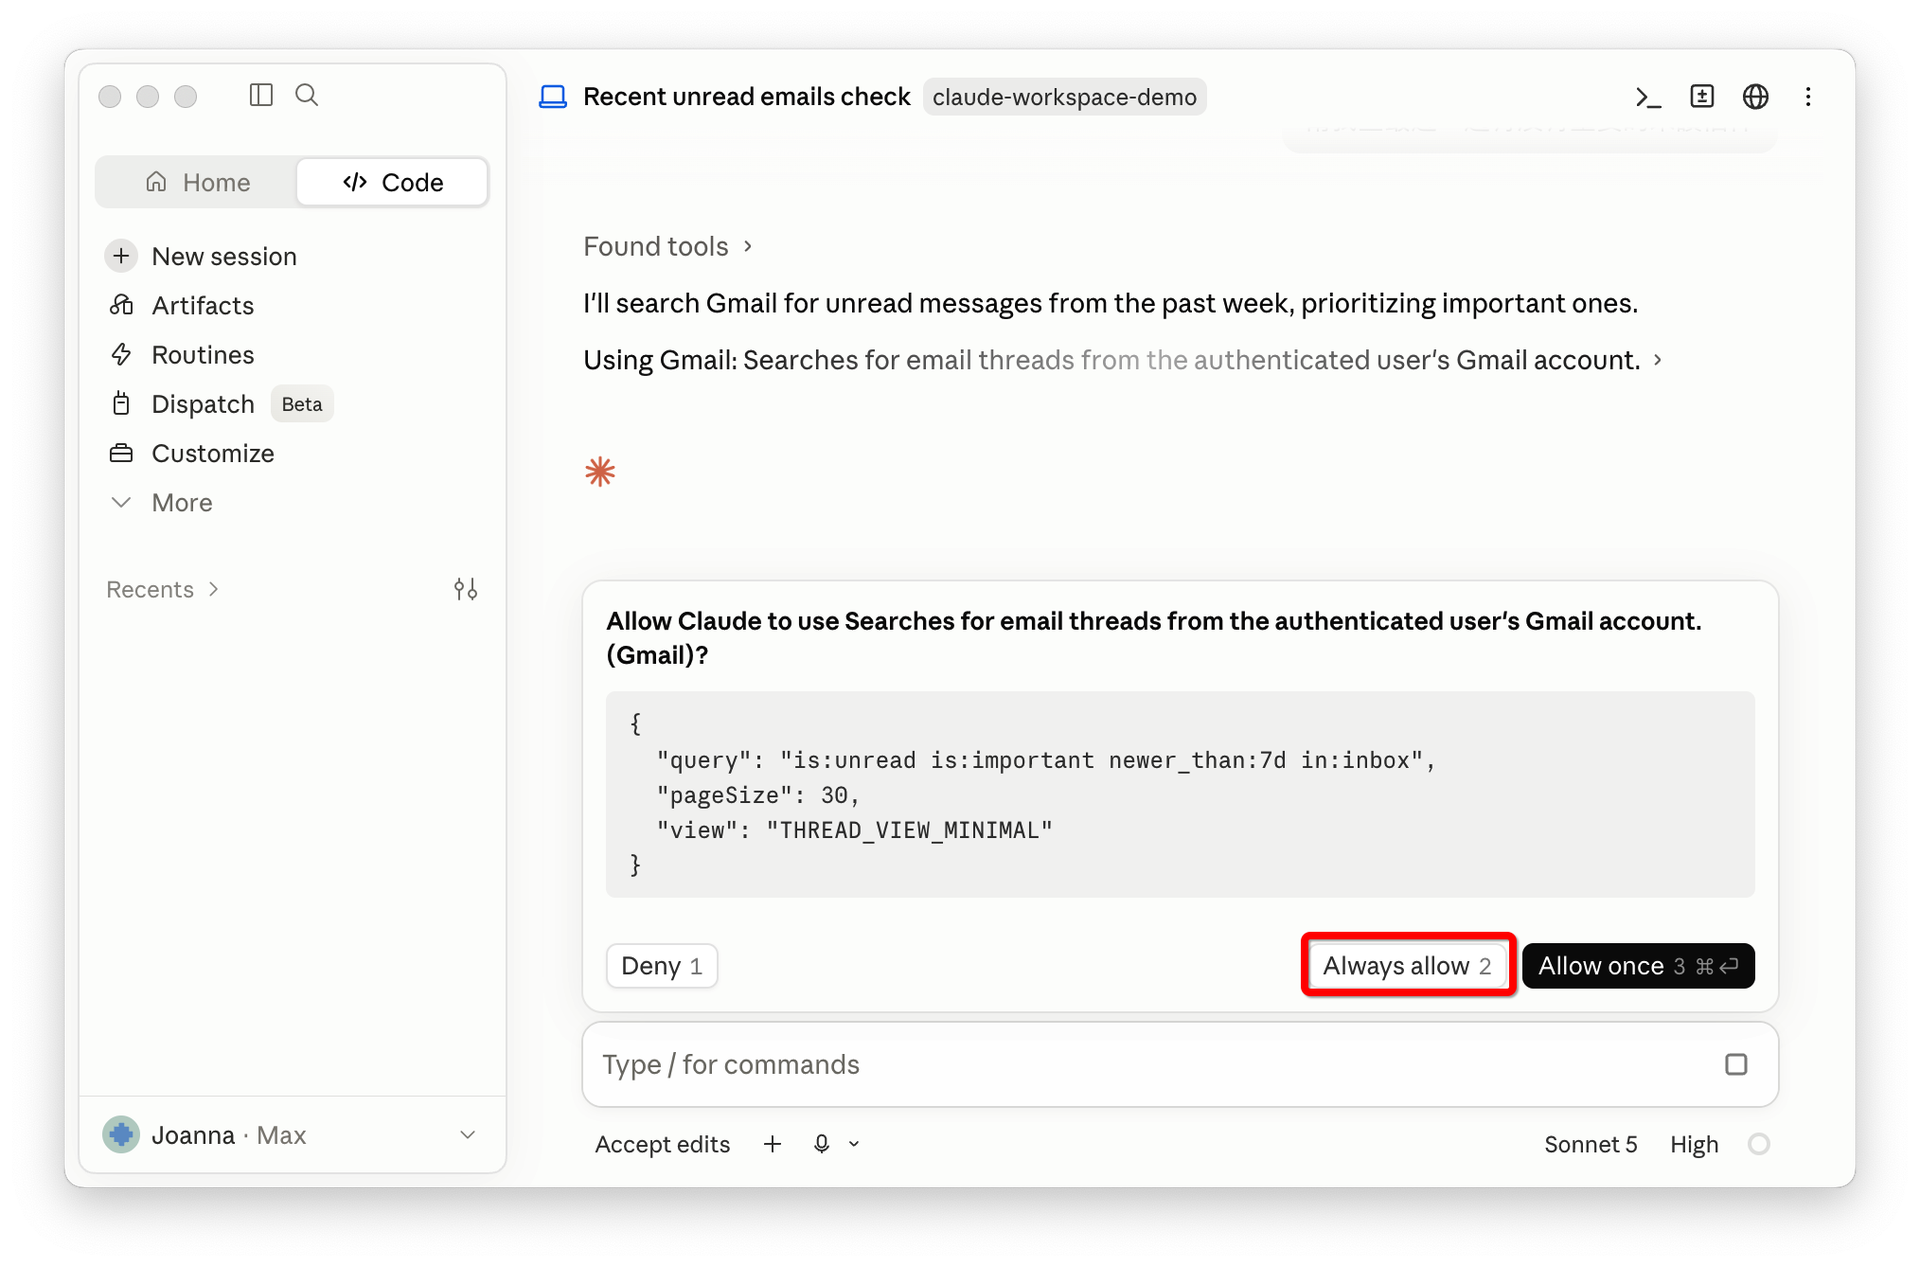Screen dimensions: 1920x1267
Task: Click the Allow once button
Action: tap(1638, 966)
